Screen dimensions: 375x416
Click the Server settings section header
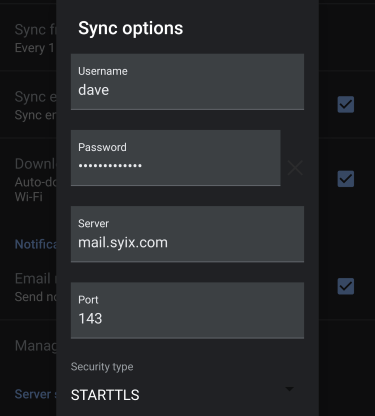tap(35, 394)
